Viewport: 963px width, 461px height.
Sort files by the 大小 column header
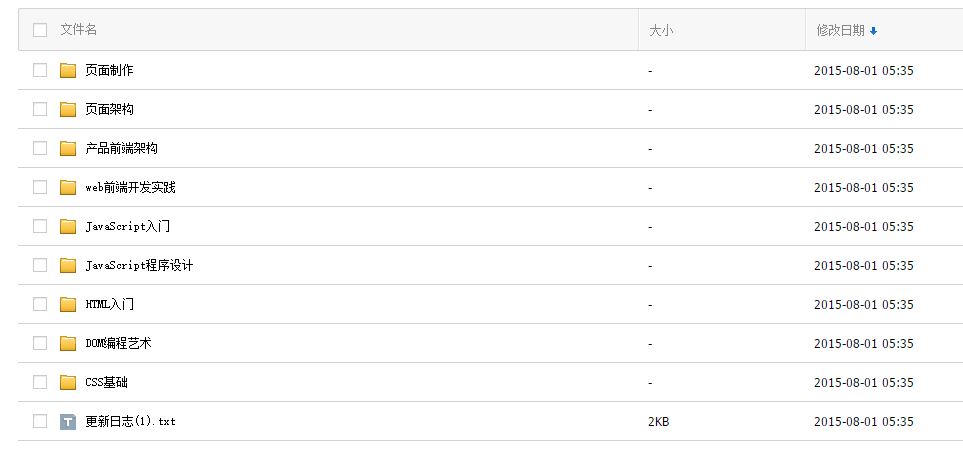pos(661,30)
